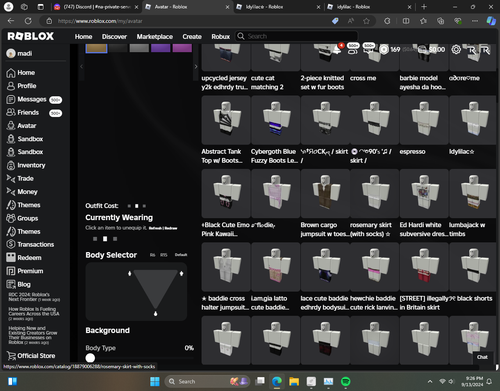Open the Edge settings and more menu
The image size is (500, 391).
tap(475, 21)
